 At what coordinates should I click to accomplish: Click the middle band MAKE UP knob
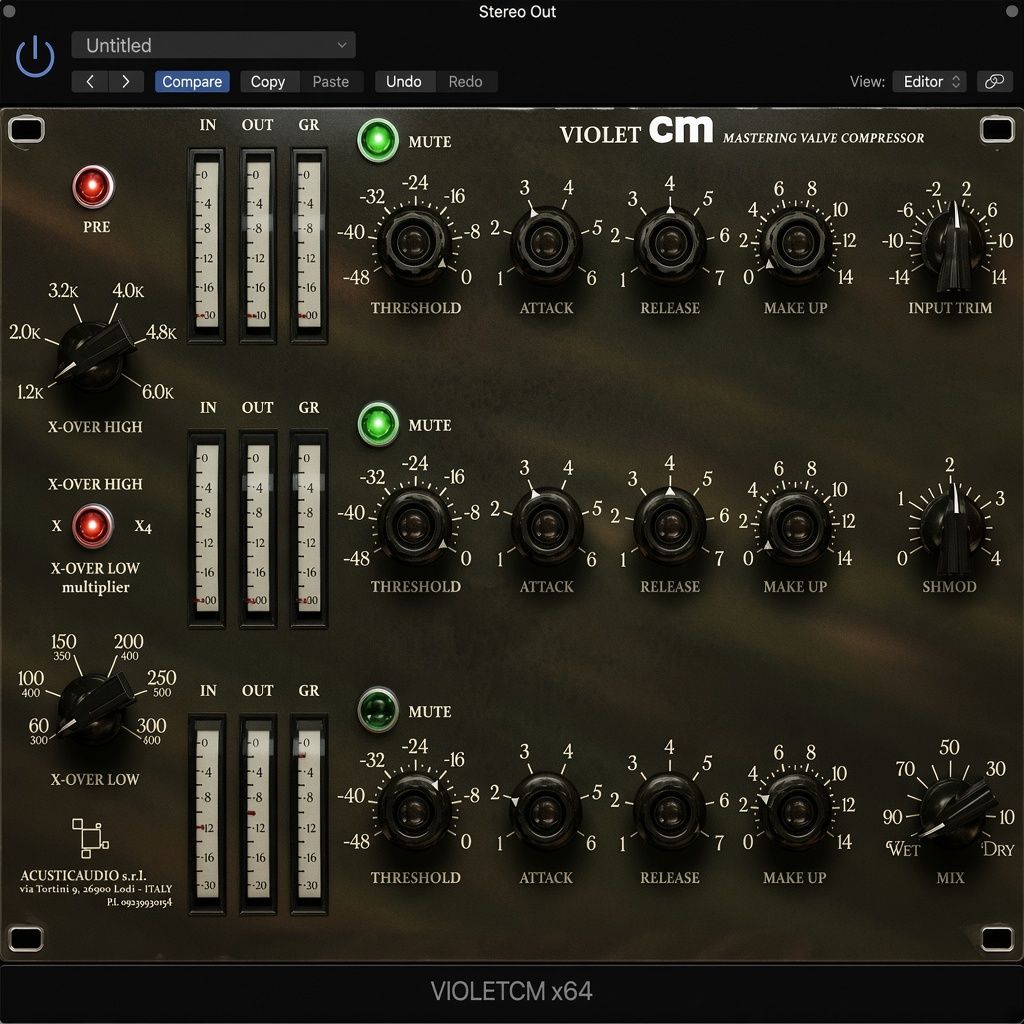coord(795,525)
